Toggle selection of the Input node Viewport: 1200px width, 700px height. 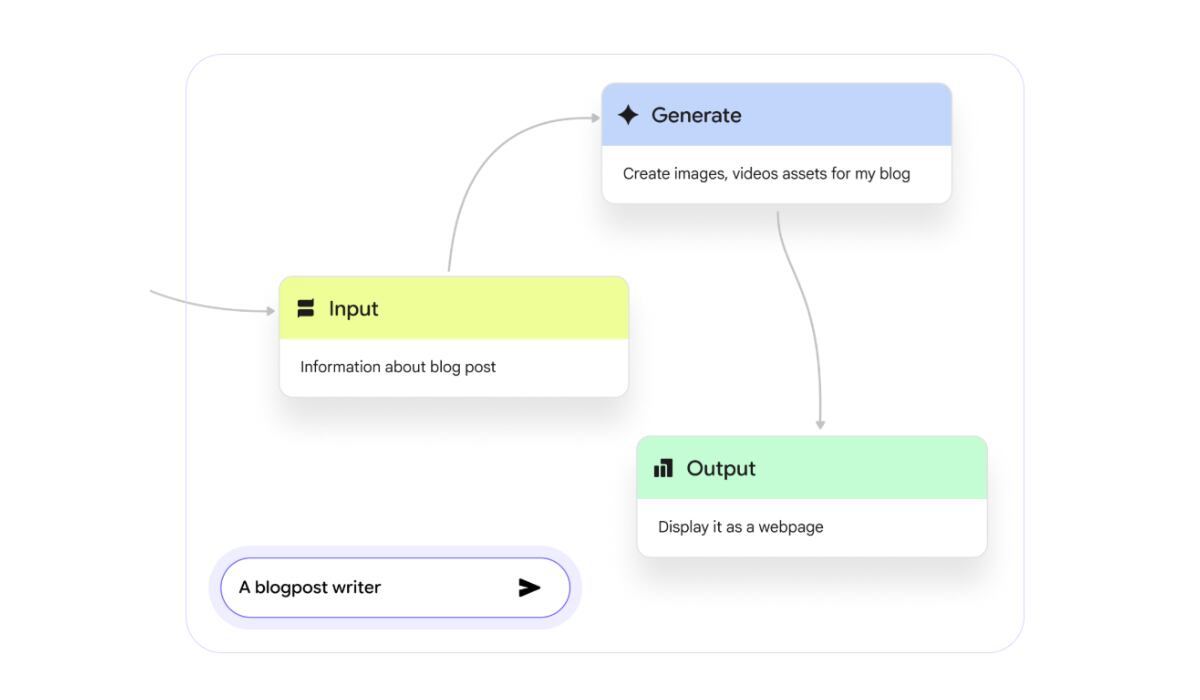click(x=453, y=309)
